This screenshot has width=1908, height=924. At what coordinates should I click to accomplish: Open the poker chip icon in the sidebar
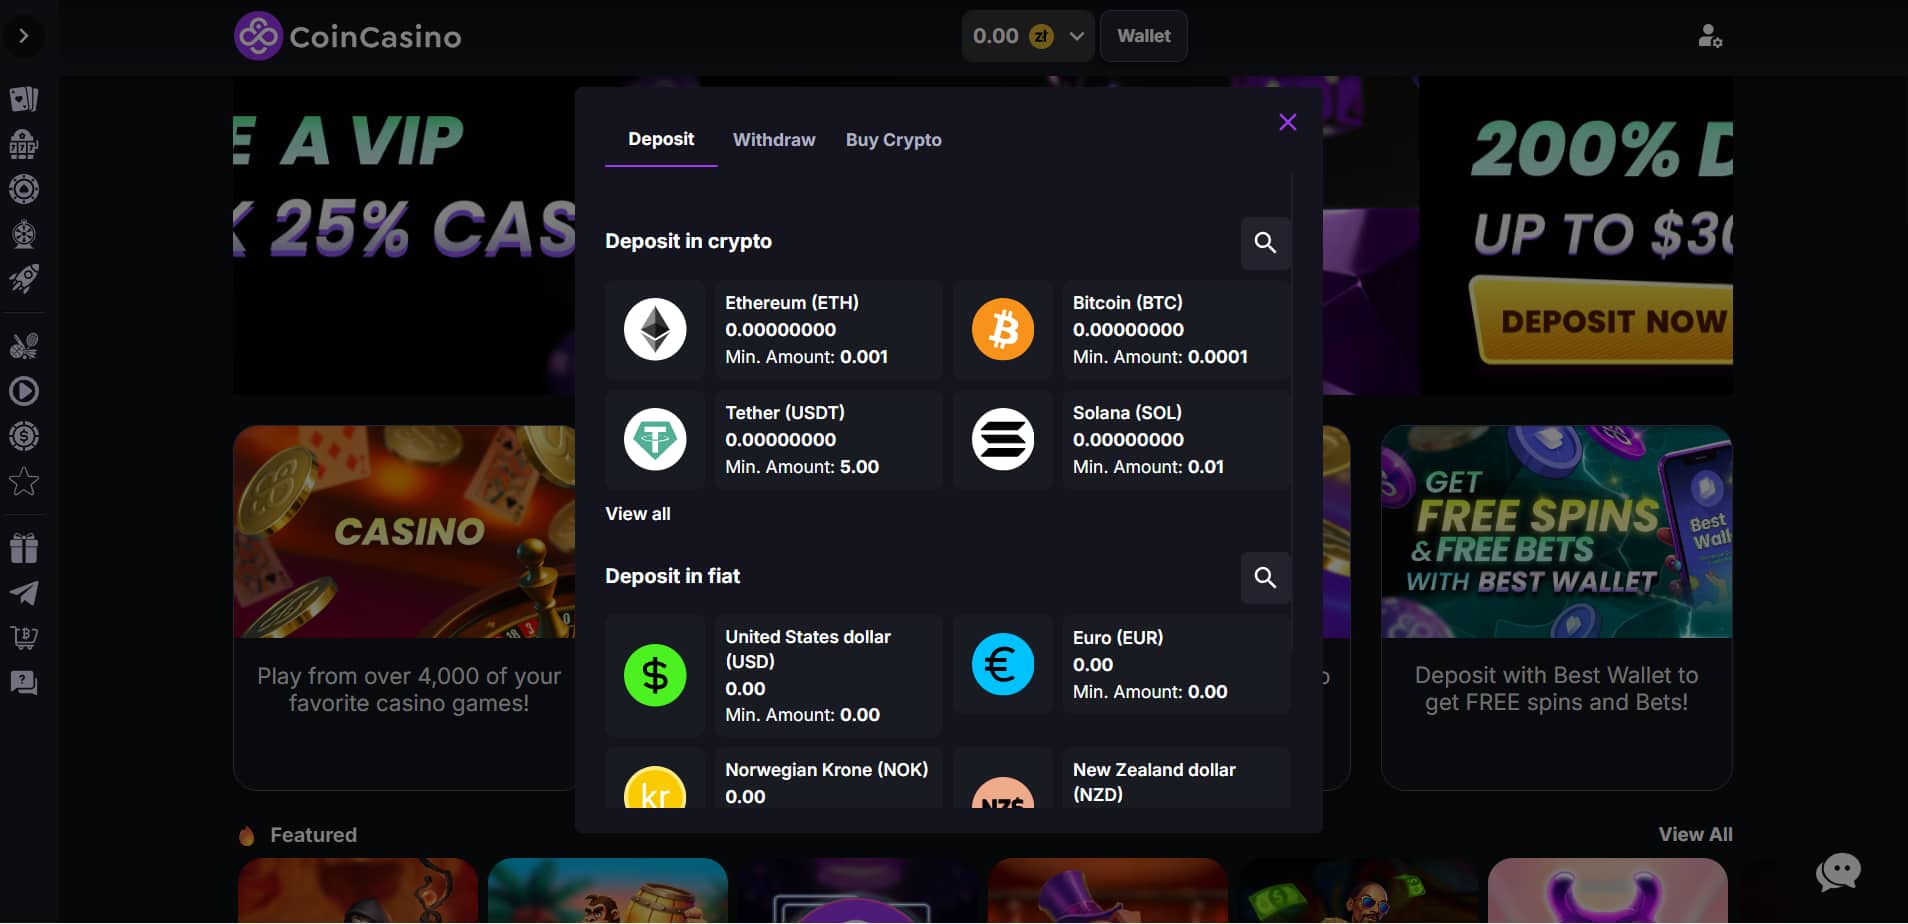point(24,189)
